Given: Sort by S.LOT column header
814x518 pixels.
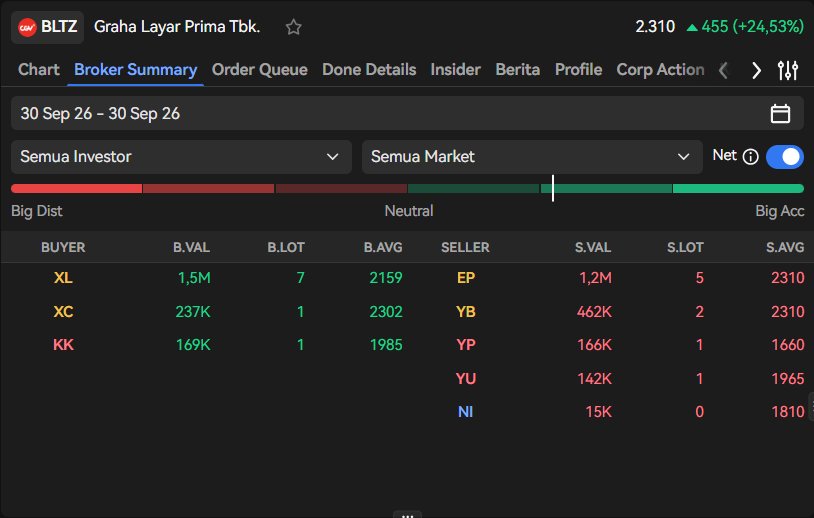Looking at the screenshot, I should click(x=685, y=248).
